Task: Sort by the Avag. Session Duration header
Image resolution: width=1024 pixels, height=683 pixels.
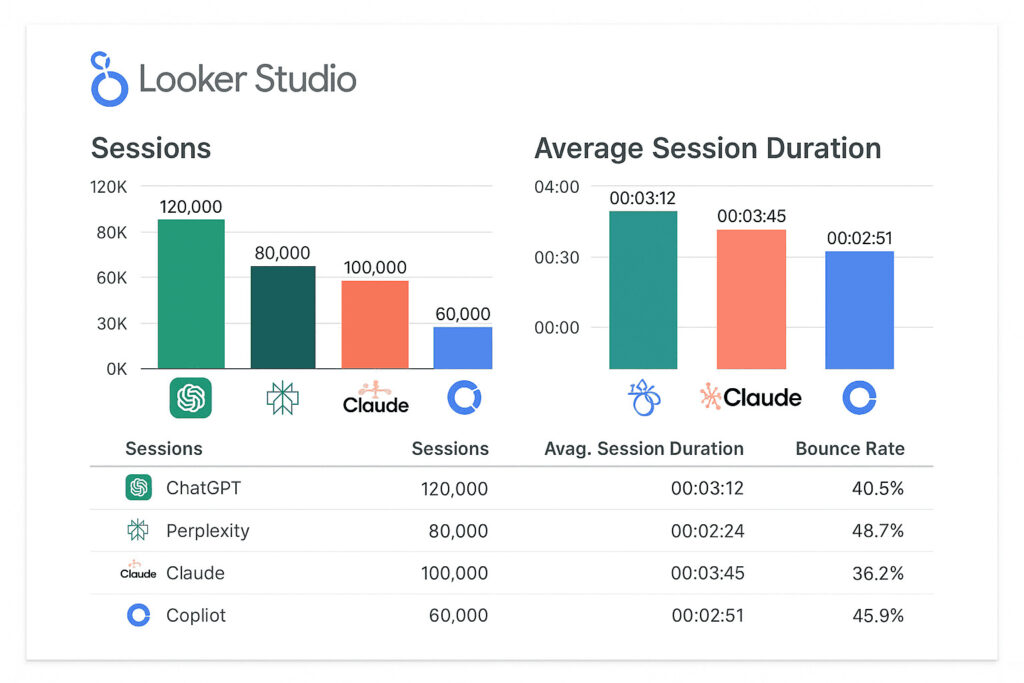Action: [x=644, y=449]
